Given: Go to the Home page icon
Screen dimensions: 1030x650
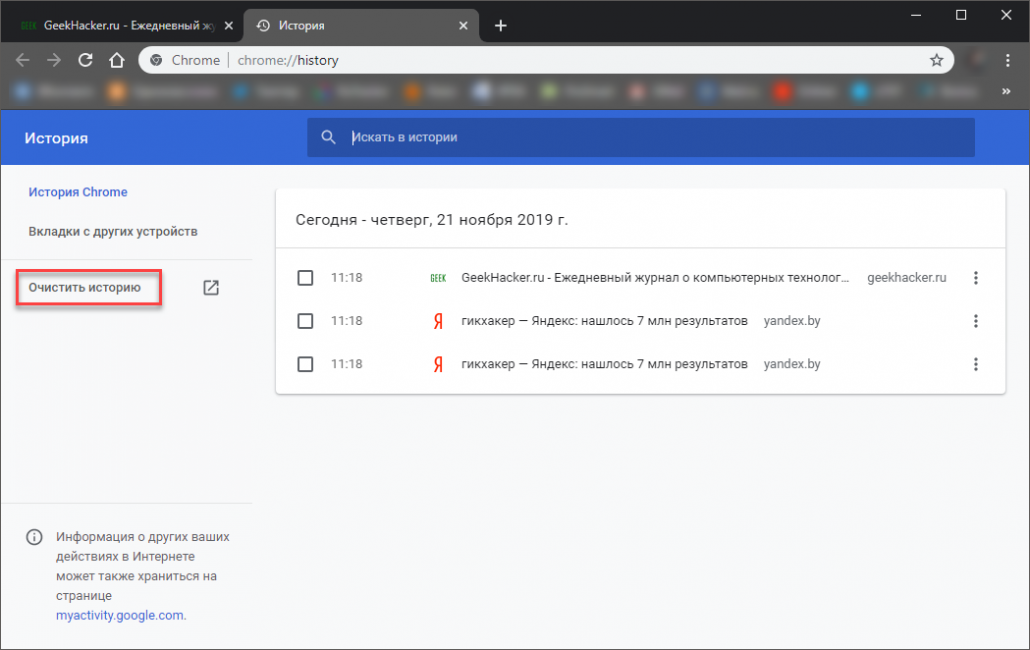Looking at the screenshot, I should [x=117, y=60].
